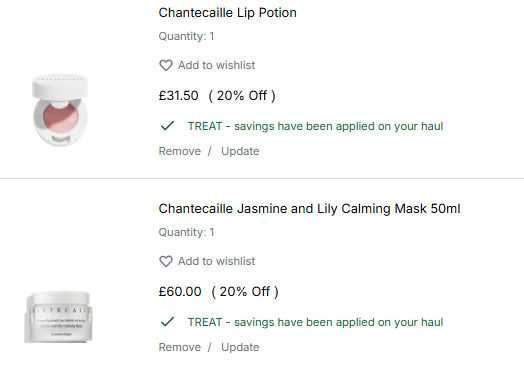Click the green checkmark beside Lip Potion TREAT savings
The width and height of the screenshot is (524, 369).
(x=167, y=126)
